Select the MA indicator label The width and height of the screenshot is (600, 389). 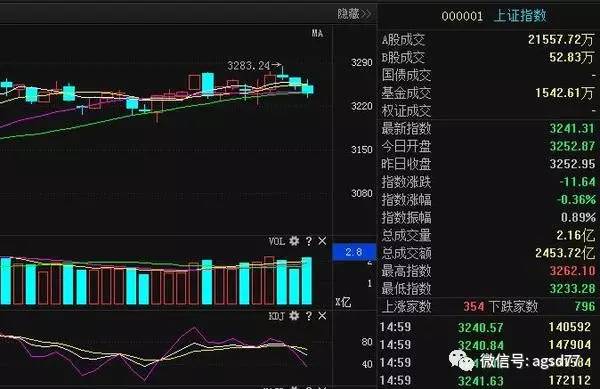[x=317, y=33]
